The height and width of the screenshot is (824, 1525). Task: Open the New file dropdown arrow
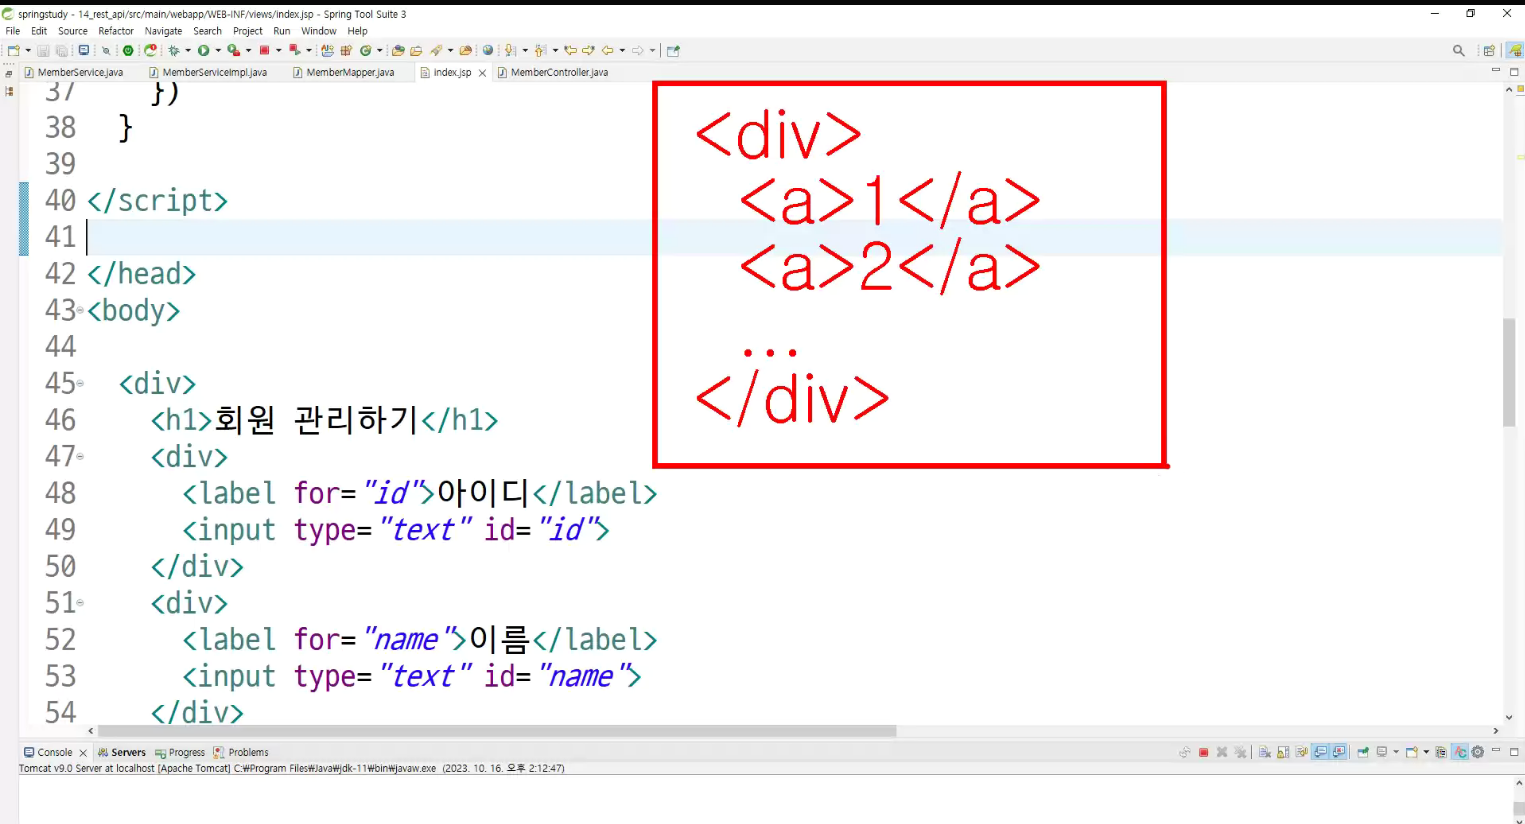28,50
